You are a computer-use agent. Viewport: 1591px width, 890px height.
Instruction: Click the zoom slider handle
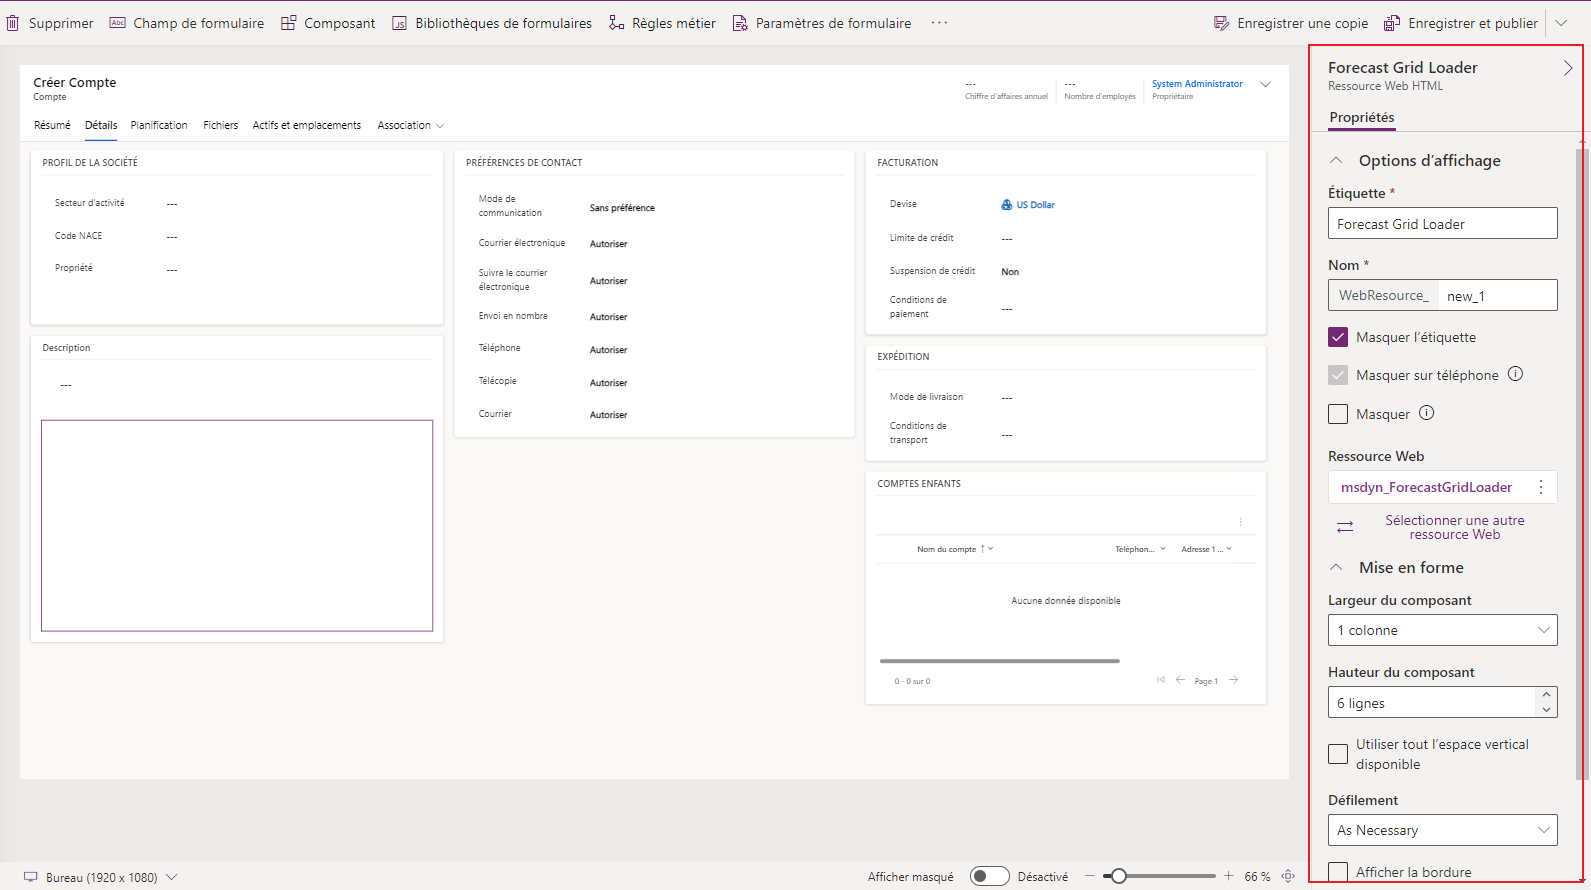[1118, 876]
